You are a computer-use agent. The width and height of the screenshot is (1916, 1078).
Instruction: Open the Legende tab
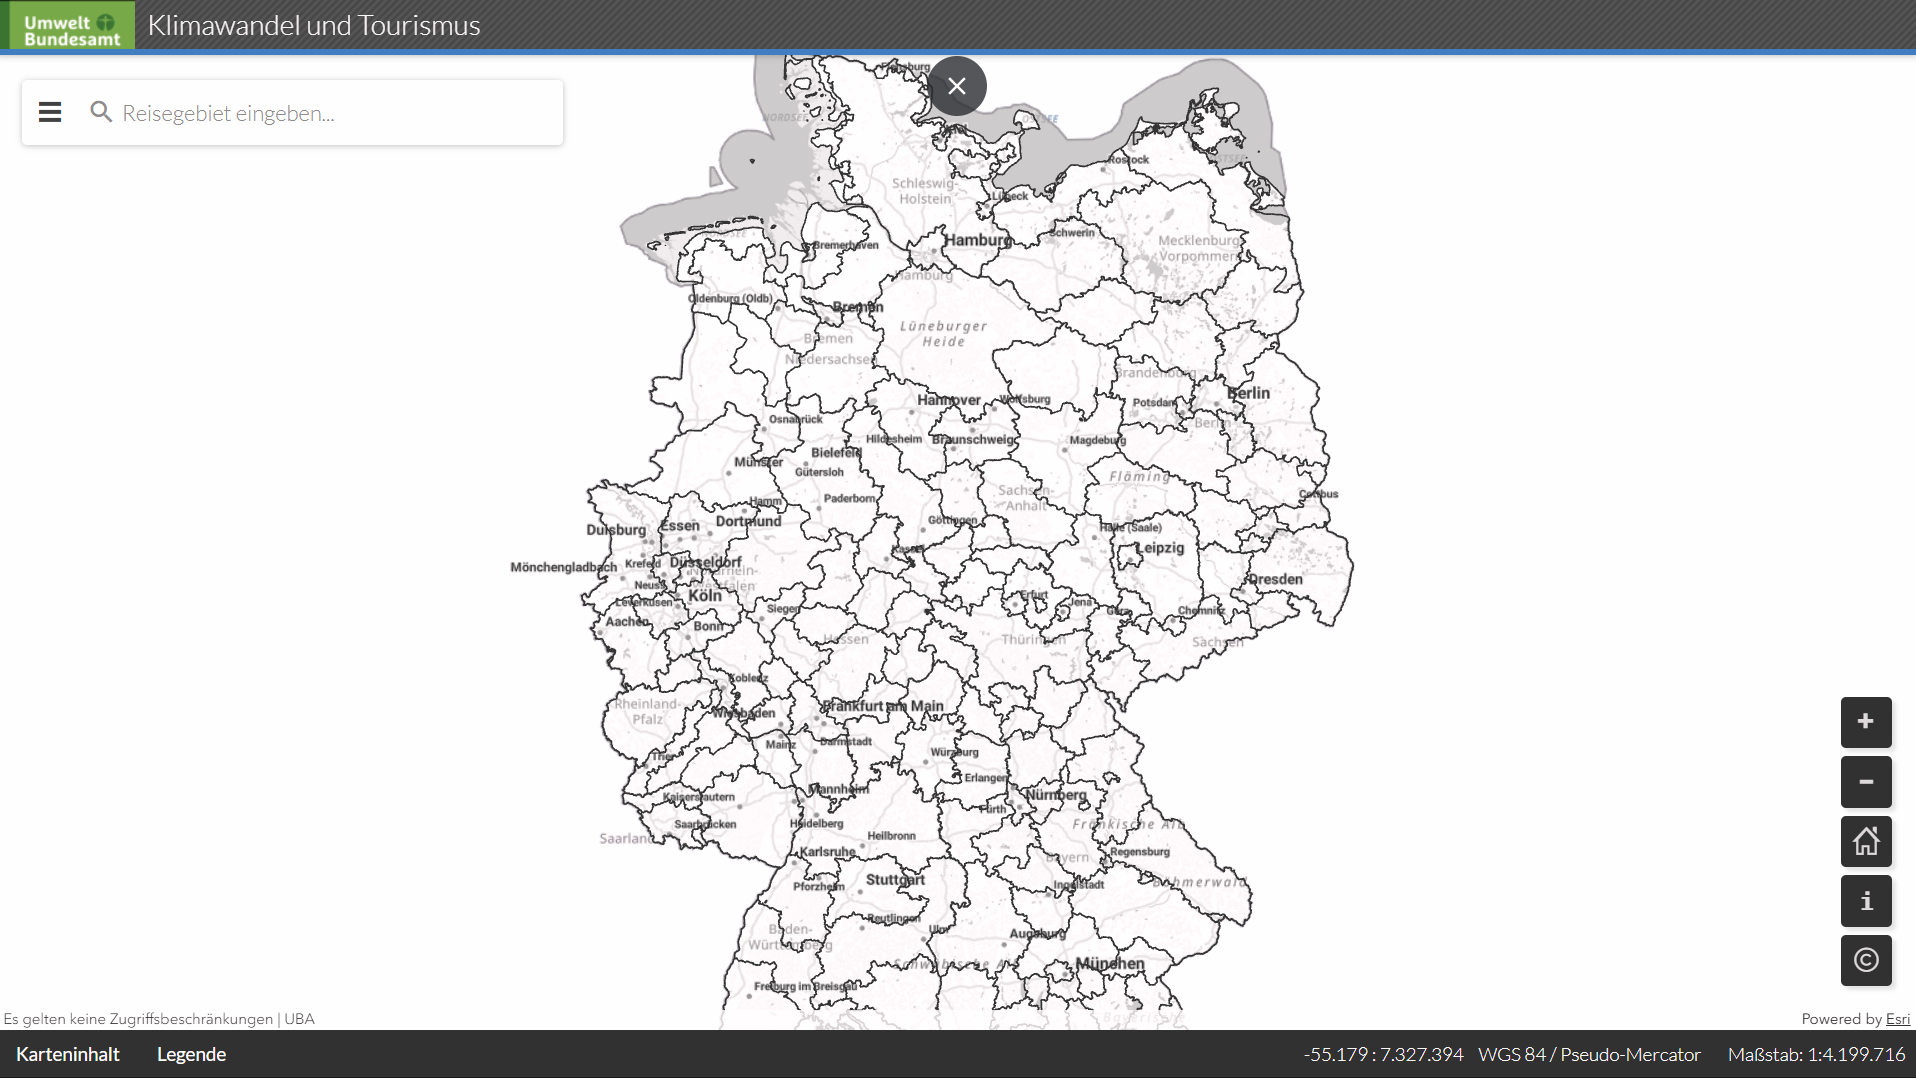[x=191, y=1054]
